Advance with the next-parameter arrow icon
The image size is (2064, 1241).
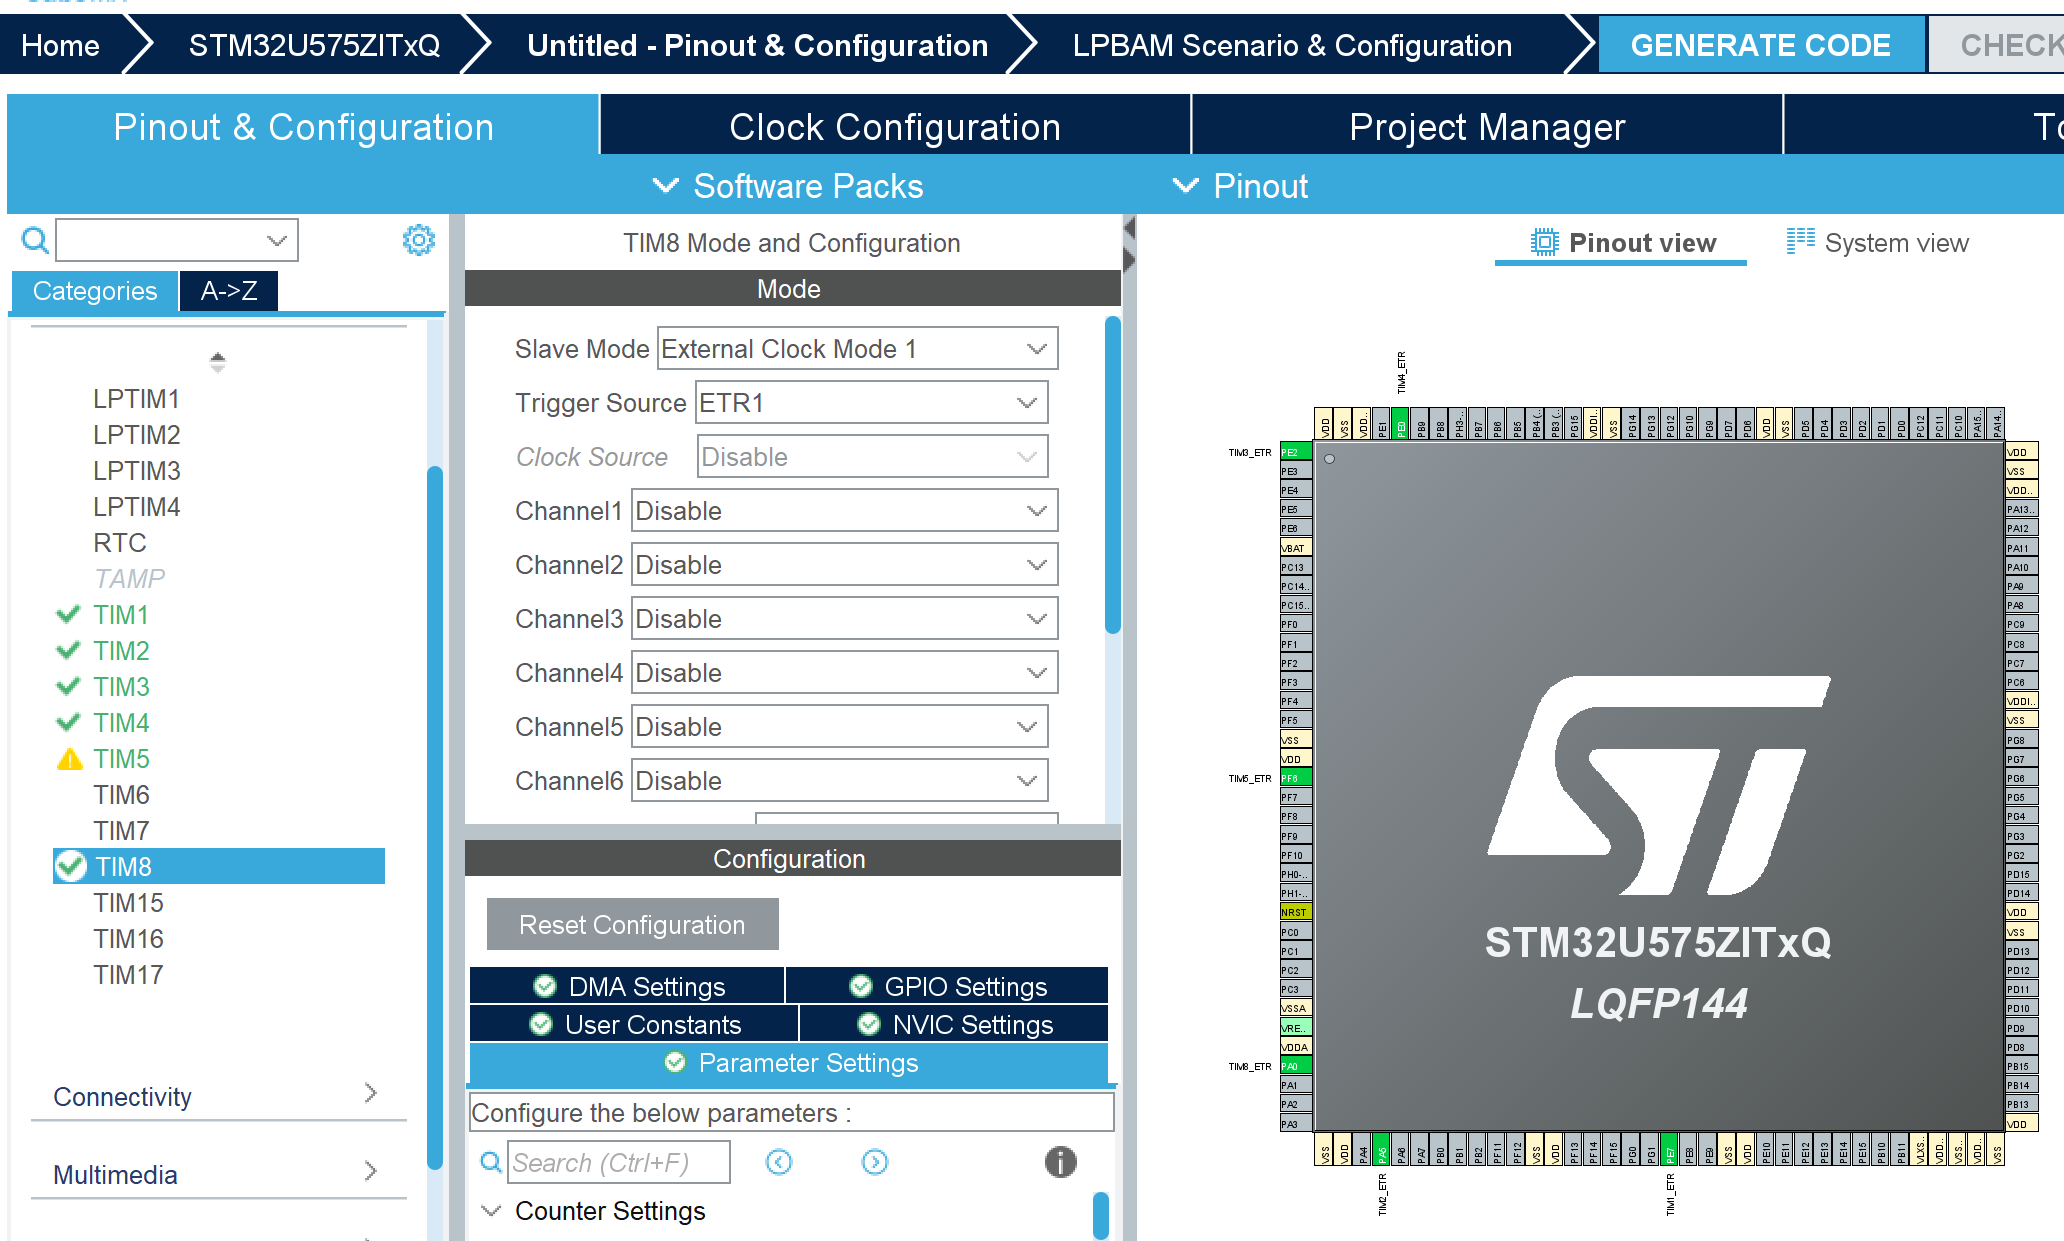(874, 1162)
